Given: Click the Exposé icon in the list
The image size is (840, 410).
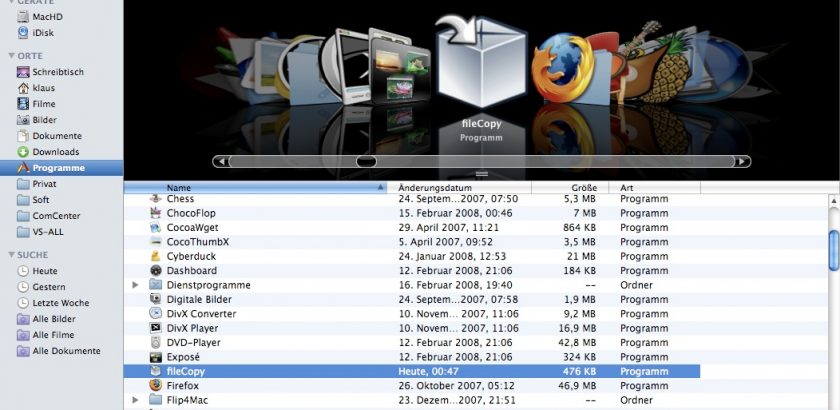Looking at the screenshot, I should coord(155,357).
